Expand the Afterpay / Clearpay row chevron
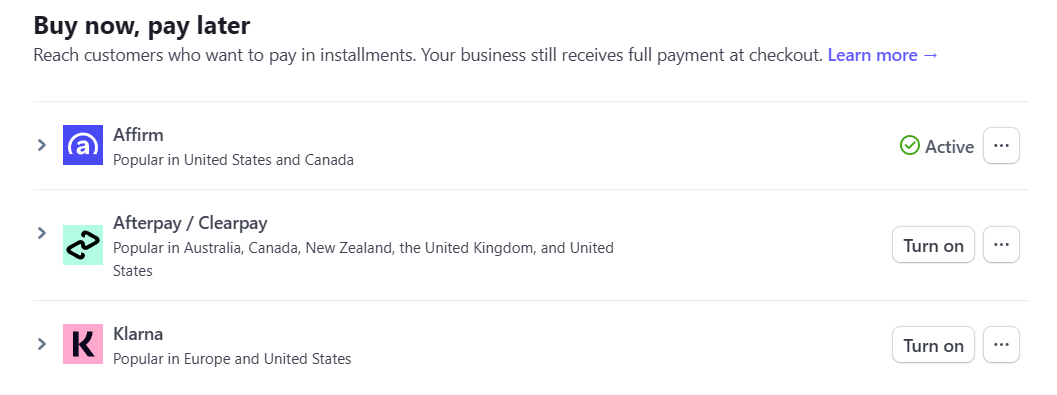 42,233
